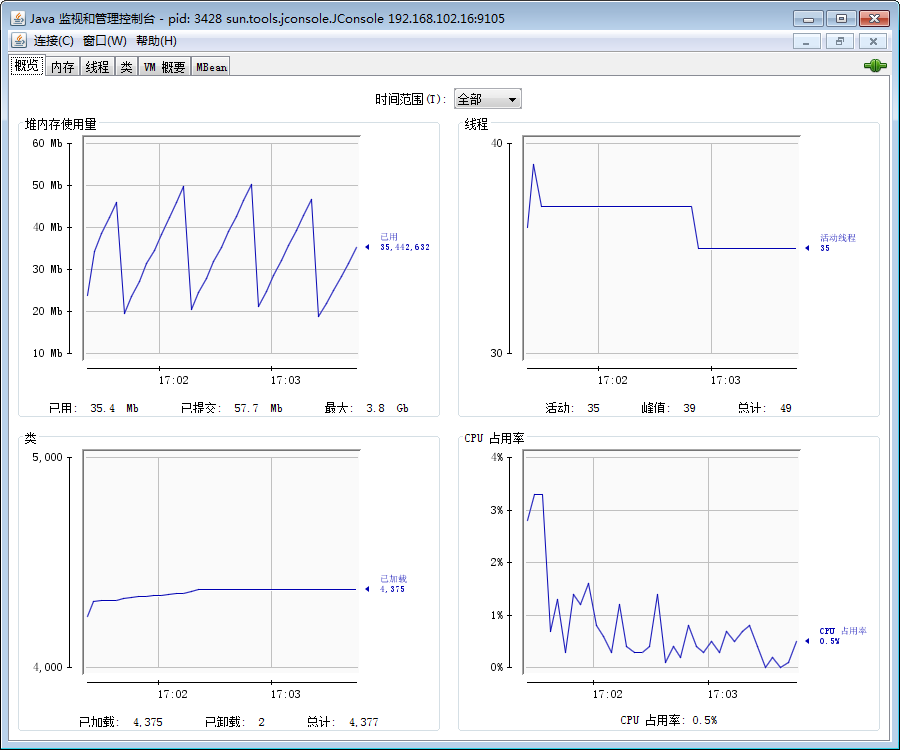Open the 连接(C) menu

[54, 41]
